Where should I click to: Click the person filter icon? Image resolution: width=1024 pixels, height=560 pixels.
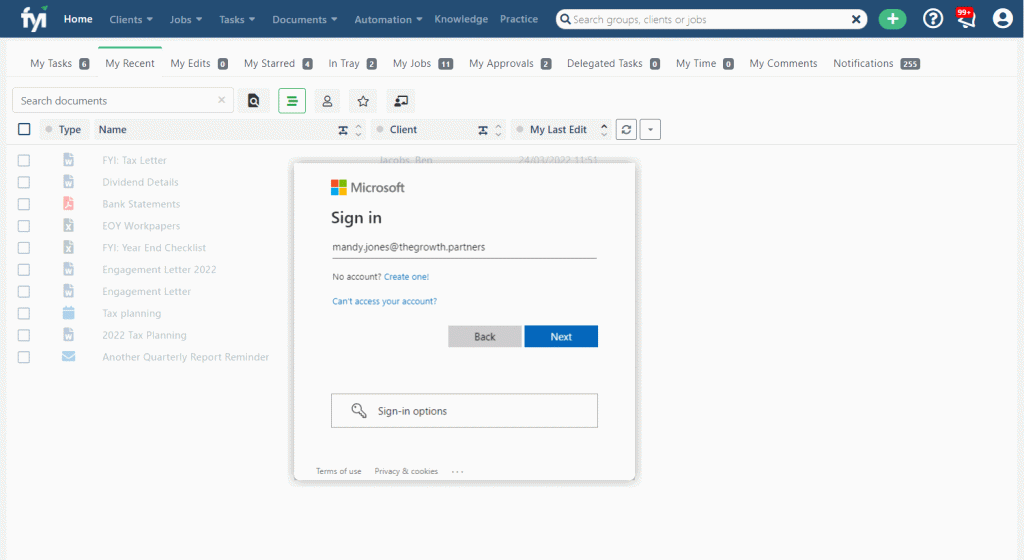(327, 101)
